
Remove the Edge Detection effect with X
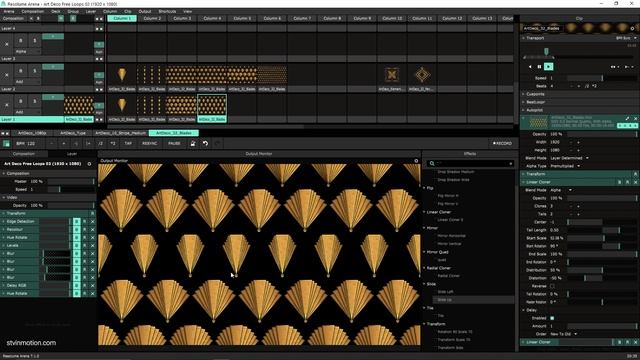coord(92,222)
